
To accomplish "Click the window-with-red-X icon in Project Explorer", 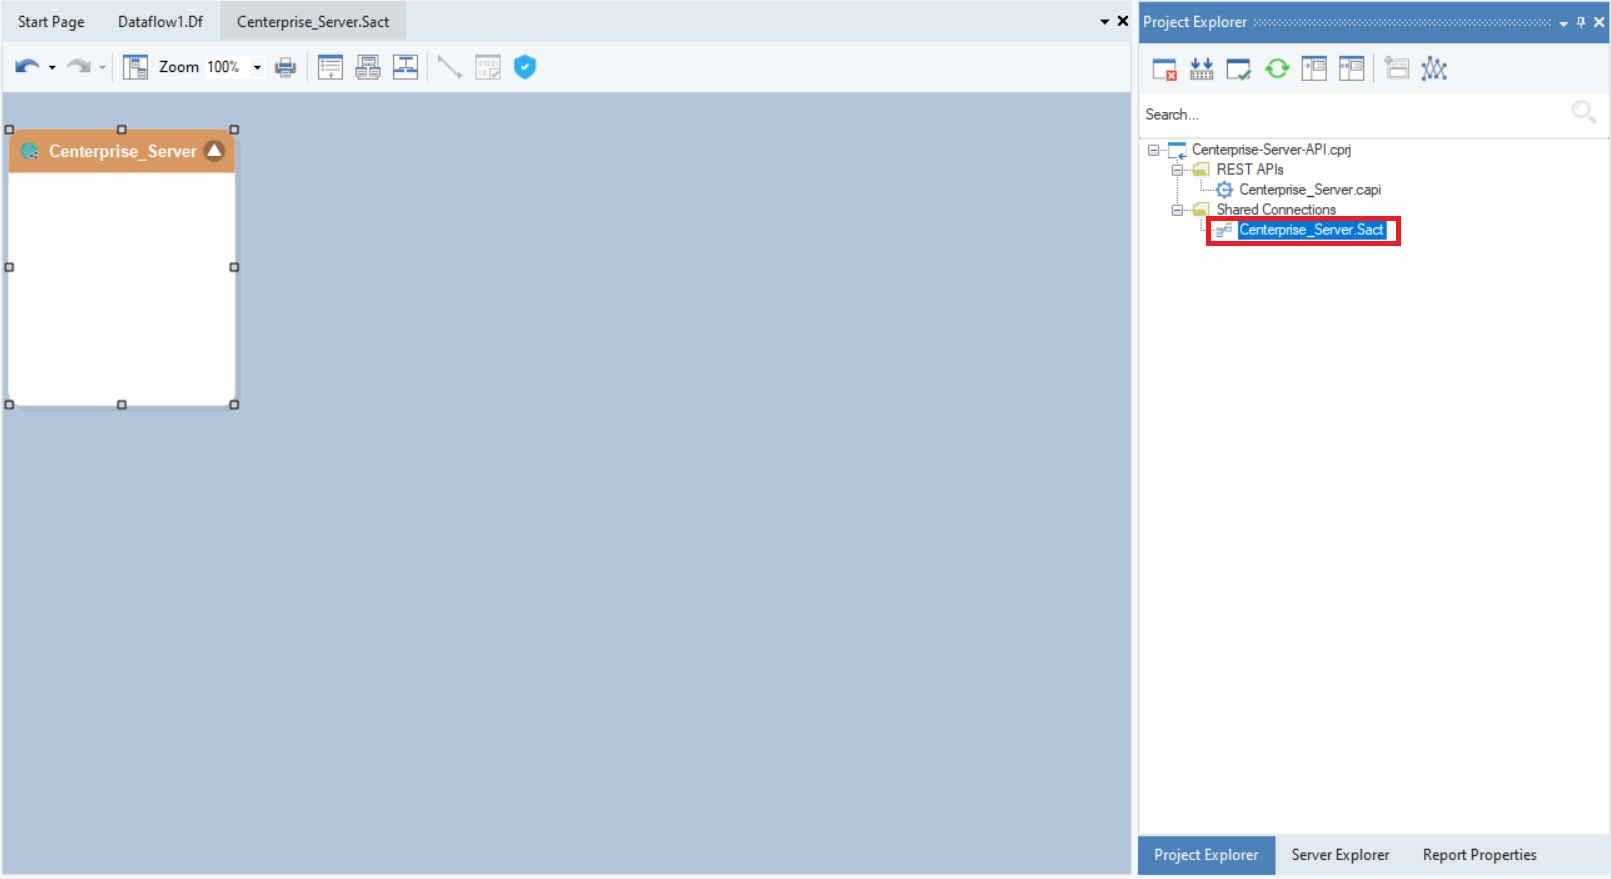I will coord(1165,69).
